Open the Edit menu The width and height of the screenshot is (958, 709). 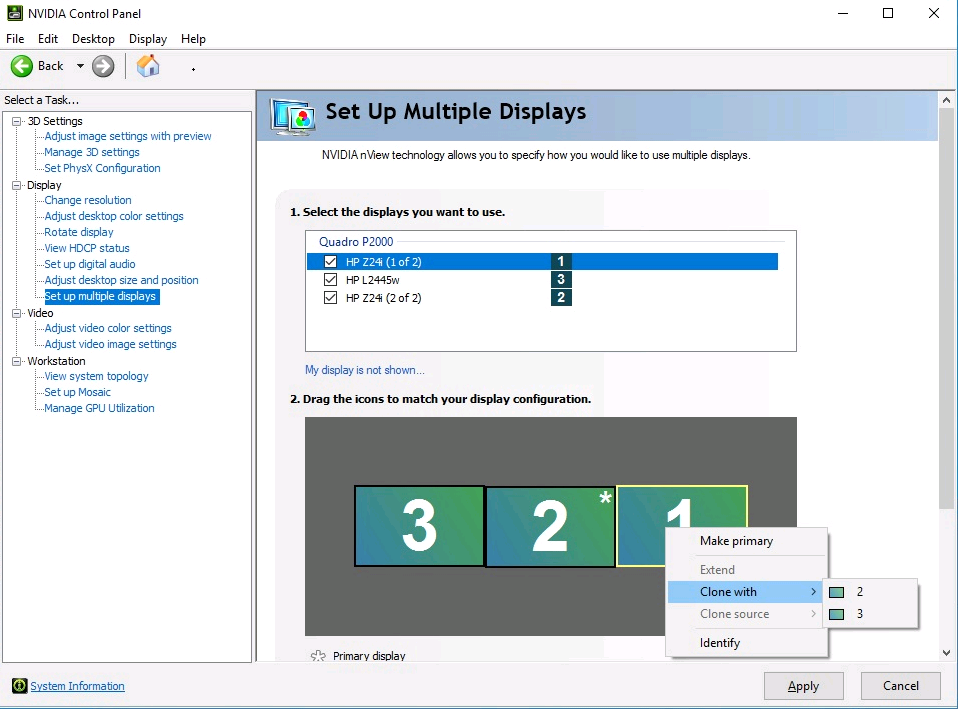[x=48, y=39]
